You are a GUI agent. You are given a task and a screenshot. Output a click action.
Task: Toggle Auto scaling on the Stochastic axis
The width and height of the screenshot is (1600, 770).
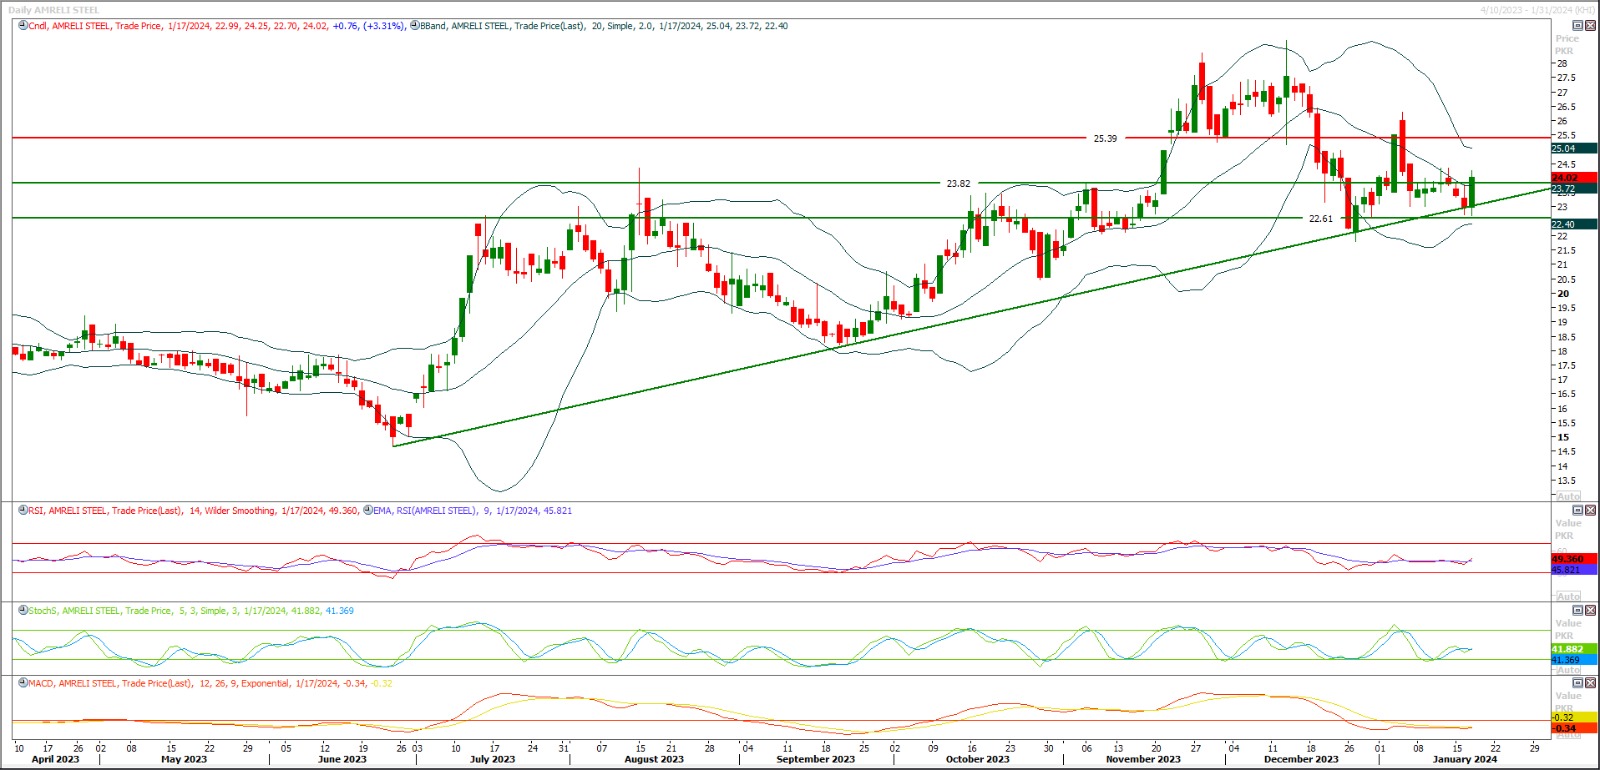coord(1569,669)
